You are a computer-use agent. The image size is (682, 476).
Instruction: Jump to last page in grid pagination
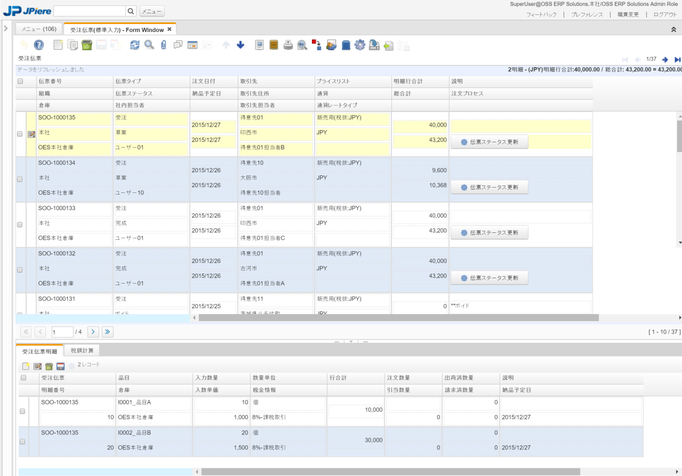tap(107, 332)
